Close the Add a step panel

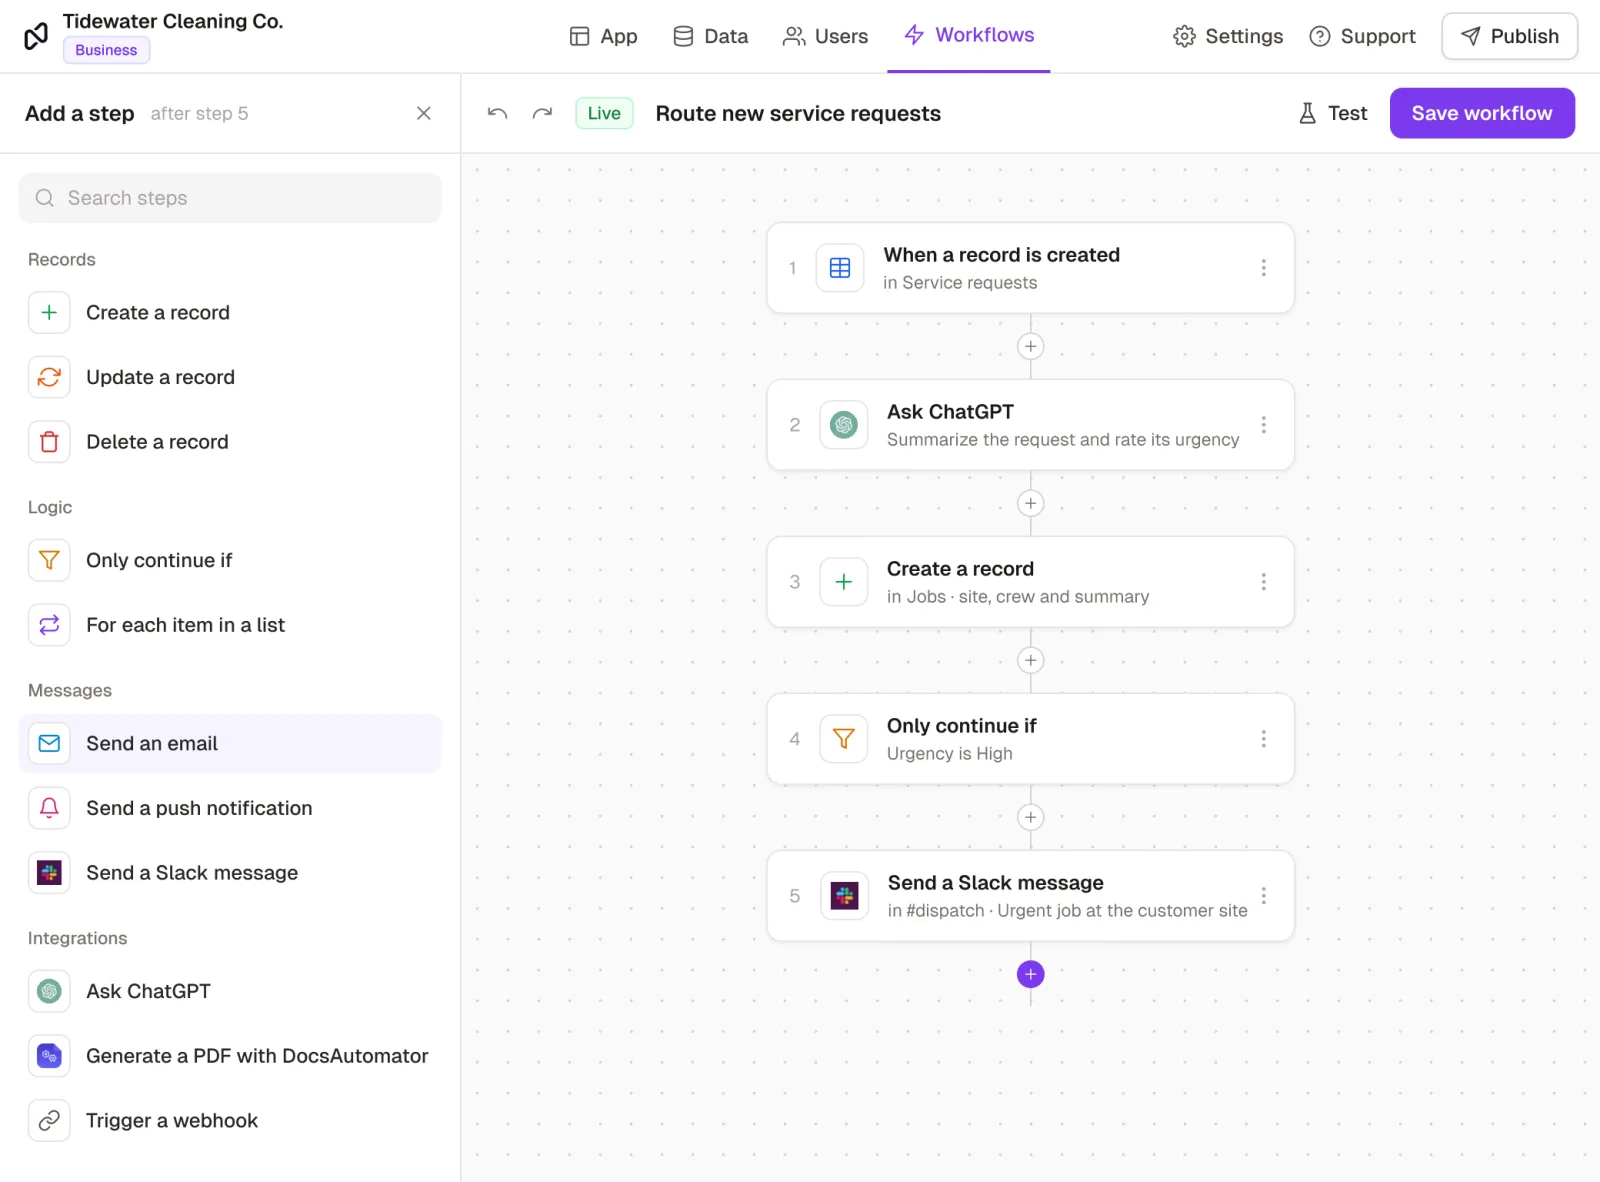(424, 113)
